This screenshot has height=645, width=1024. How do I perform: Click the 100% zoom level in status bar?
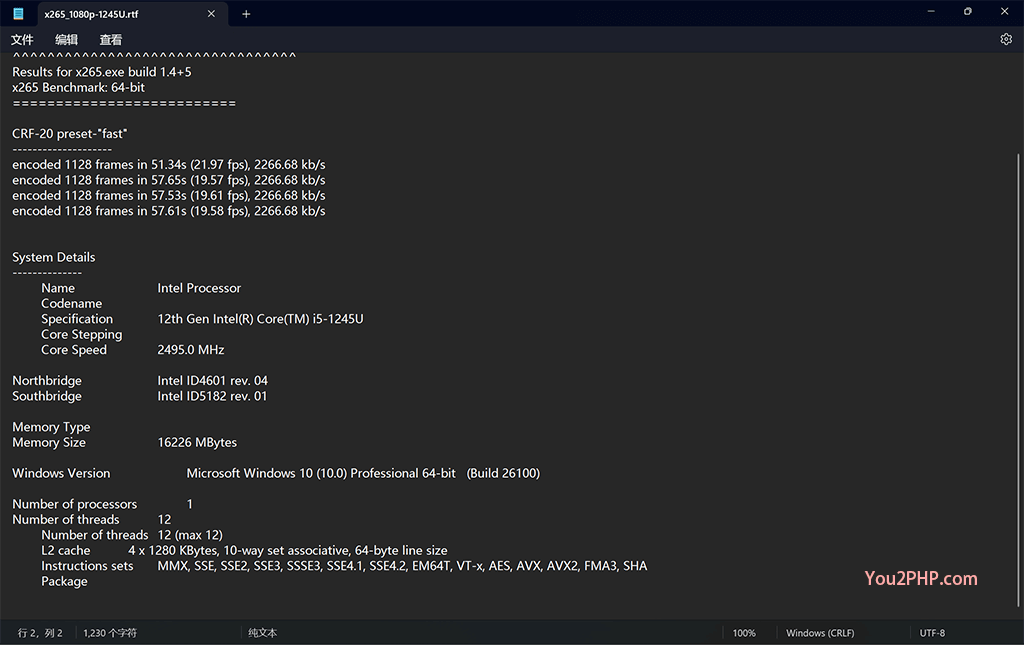coord(744,633)
